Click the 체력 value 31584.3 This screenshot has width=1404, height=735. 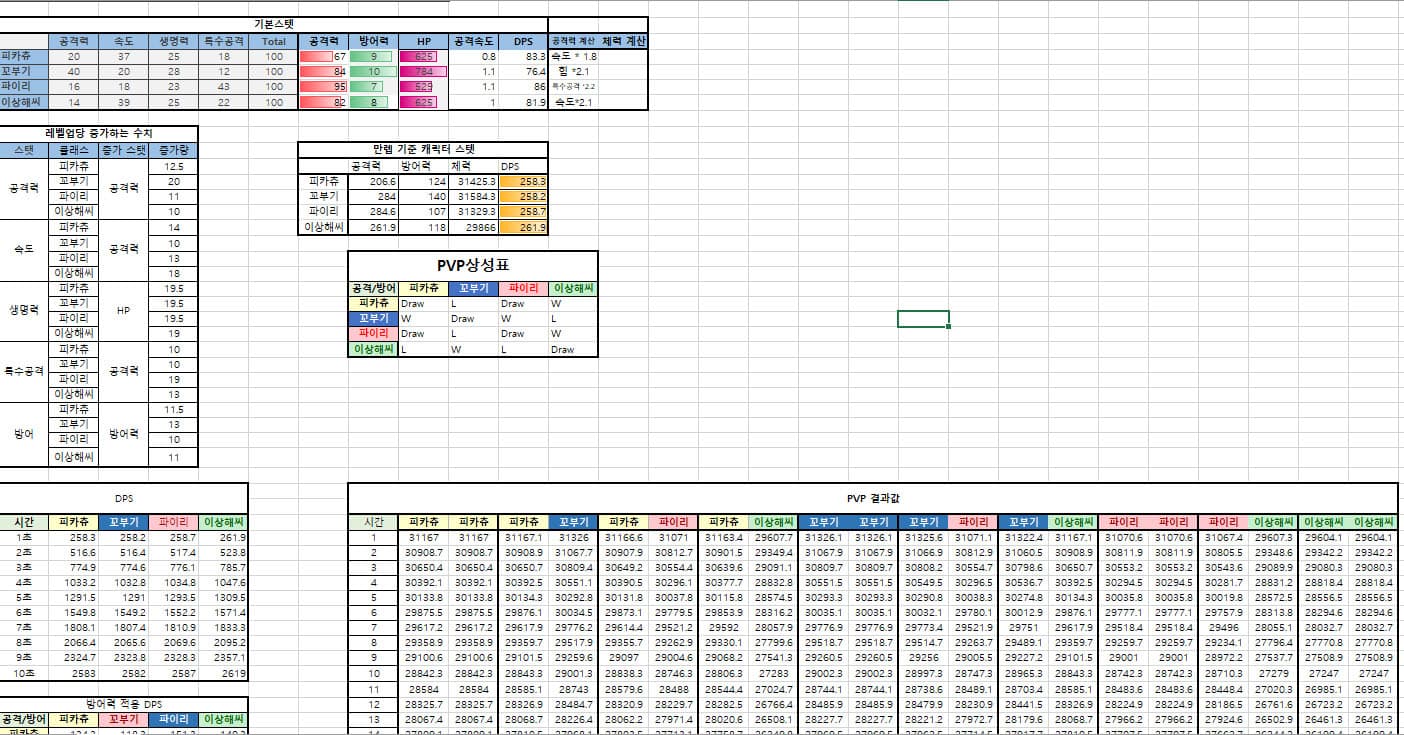pyautogui.click(x=473, y=197)
